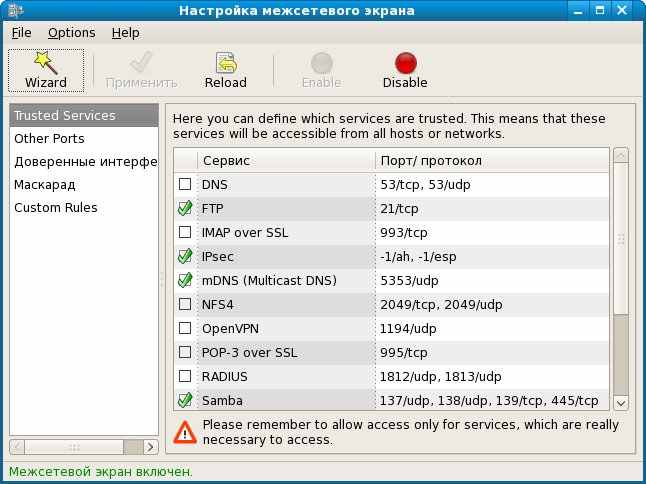This screenshot has width=646, height=484.
Task: Check the RADIUS service checkbox
Action: 185,376
